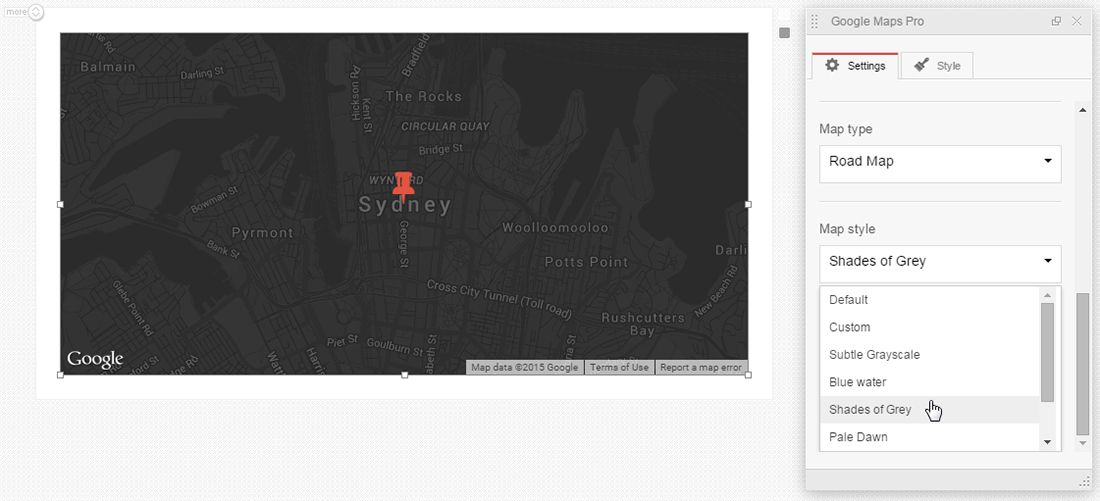
Task: Click the Pyrmont label on the map
Action: (262, 232)
